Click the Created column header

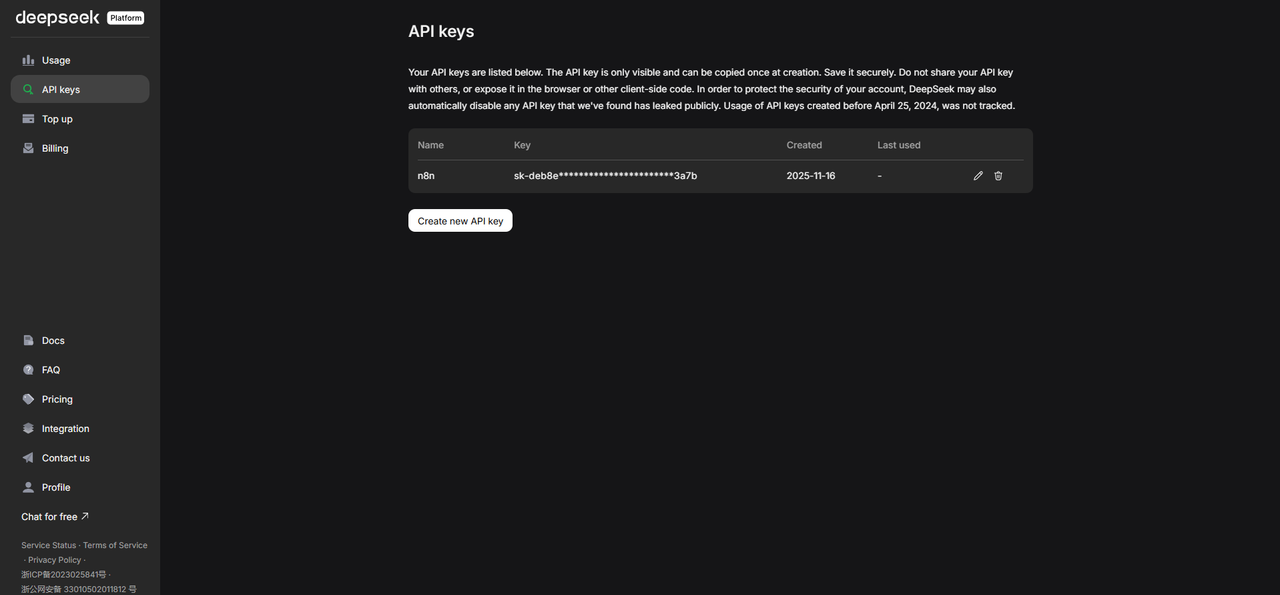804,145
